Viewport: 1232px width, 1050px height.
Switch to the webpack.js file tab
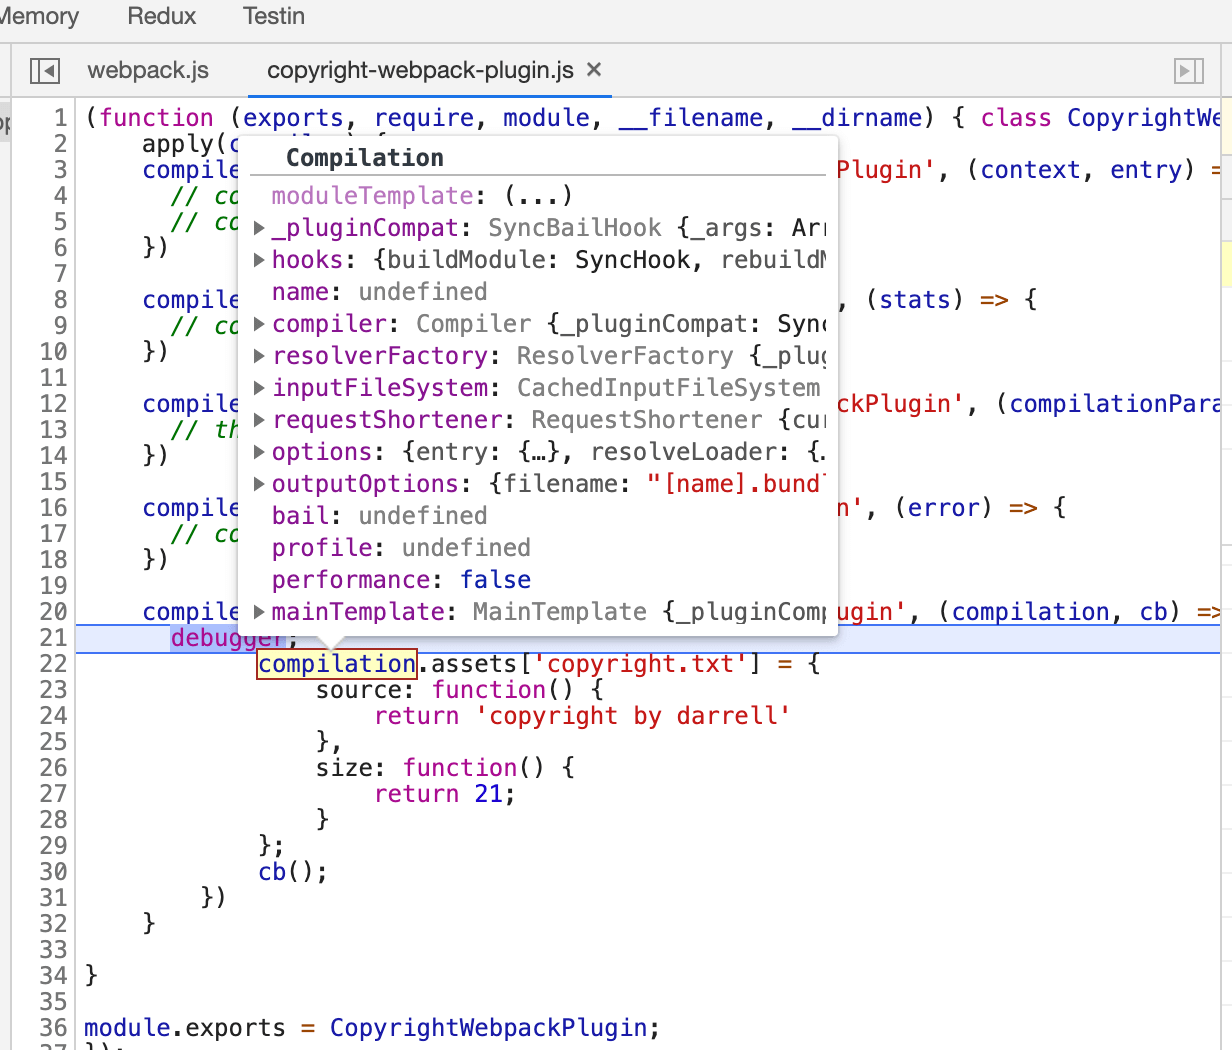pos(148,70)
